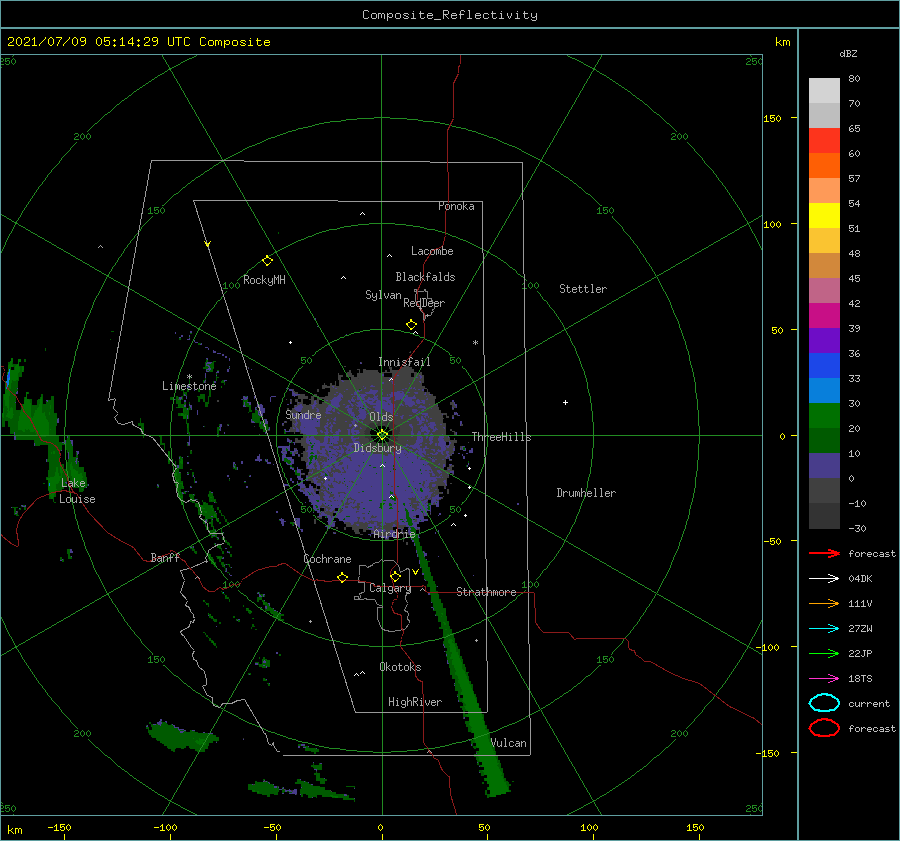Click the Strathmore label
Image resolution: width=900 pixels, height=841 pixels.
coord(486,592)
